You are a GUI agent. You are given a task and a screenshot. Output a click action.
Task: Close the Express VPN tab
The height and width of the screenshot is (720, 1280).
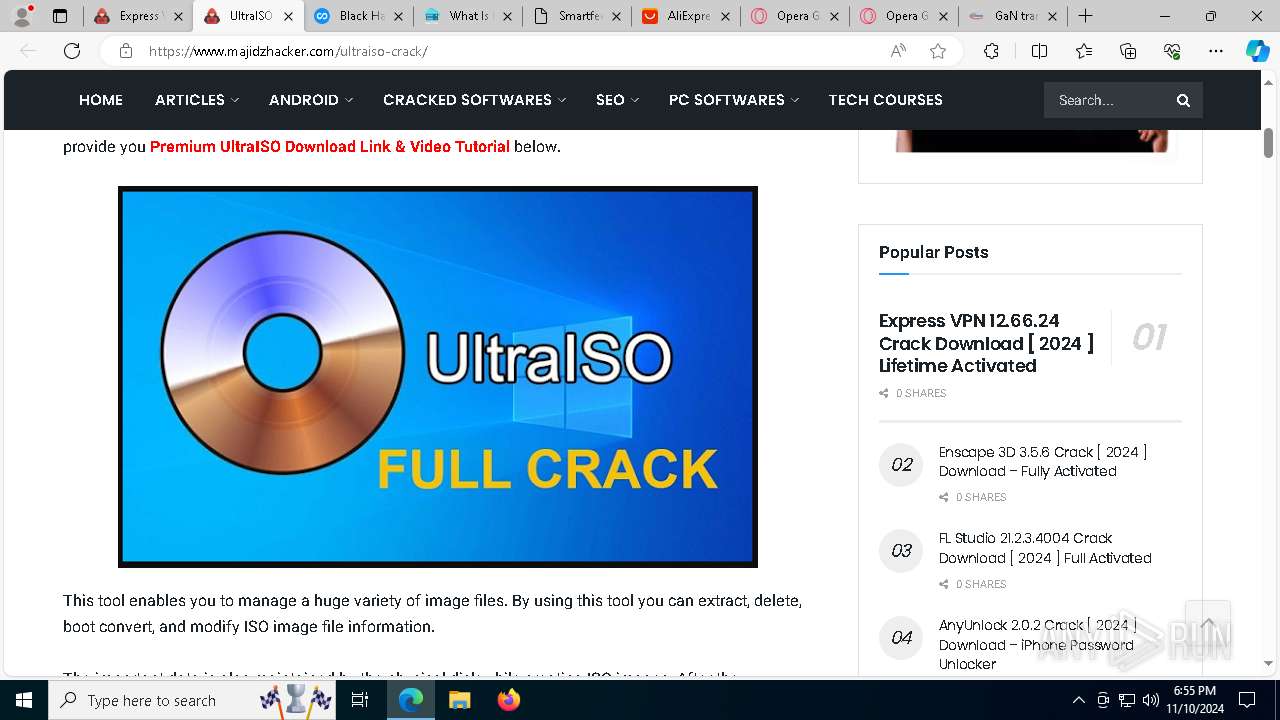178,16
